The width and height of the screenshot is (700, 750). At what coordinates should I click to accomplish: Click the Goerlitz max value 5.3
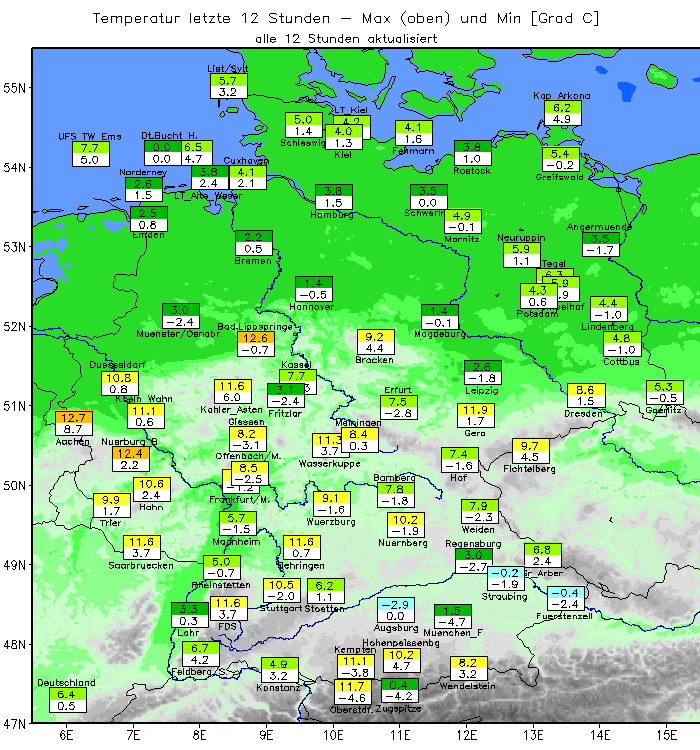point(664,386)
